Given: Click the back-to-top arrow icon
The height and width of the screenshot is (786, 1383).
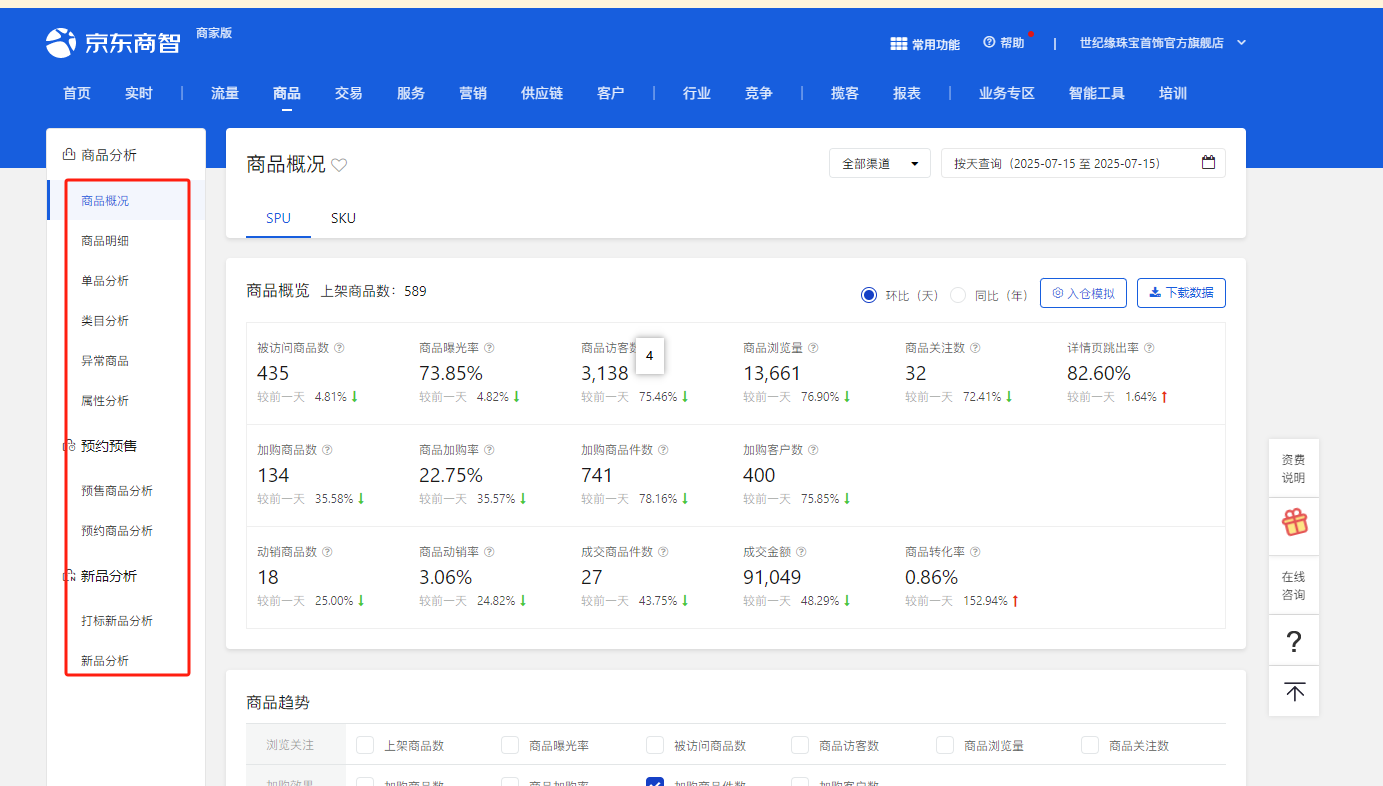Looking at the screenshot, I should pyautogui.click(x=1294, y=692).
